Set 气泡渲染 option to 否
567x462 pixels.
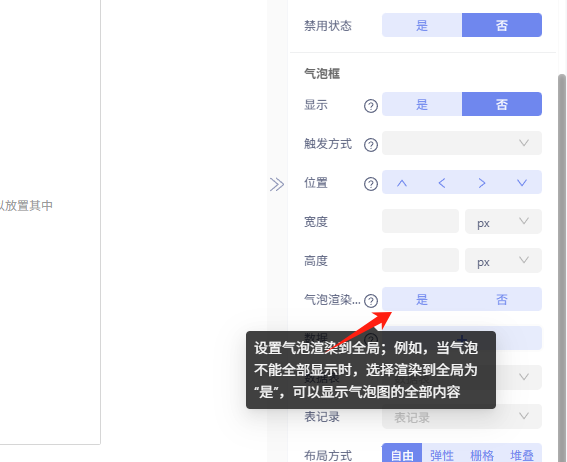(x=502, y=299)
